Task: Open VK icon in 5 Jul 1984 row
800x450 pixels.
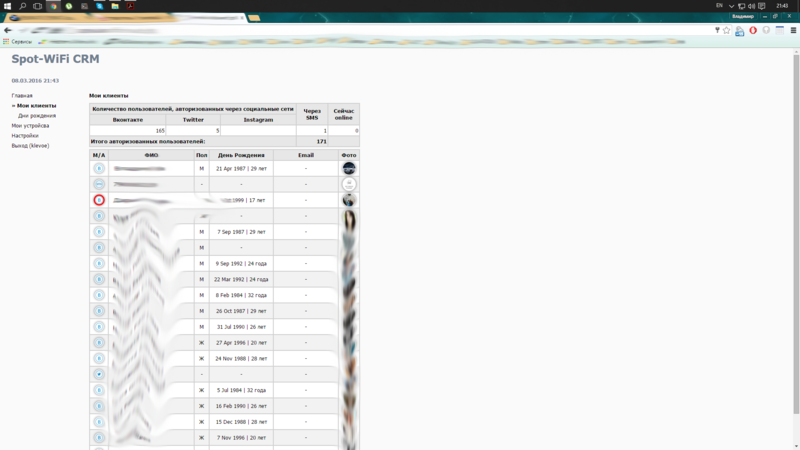Action: pos(99,390)
